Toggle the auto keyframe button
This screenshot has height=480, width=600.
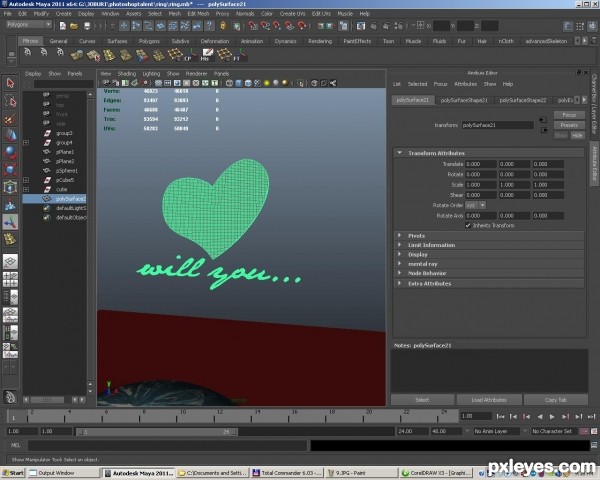coord(584,431)
